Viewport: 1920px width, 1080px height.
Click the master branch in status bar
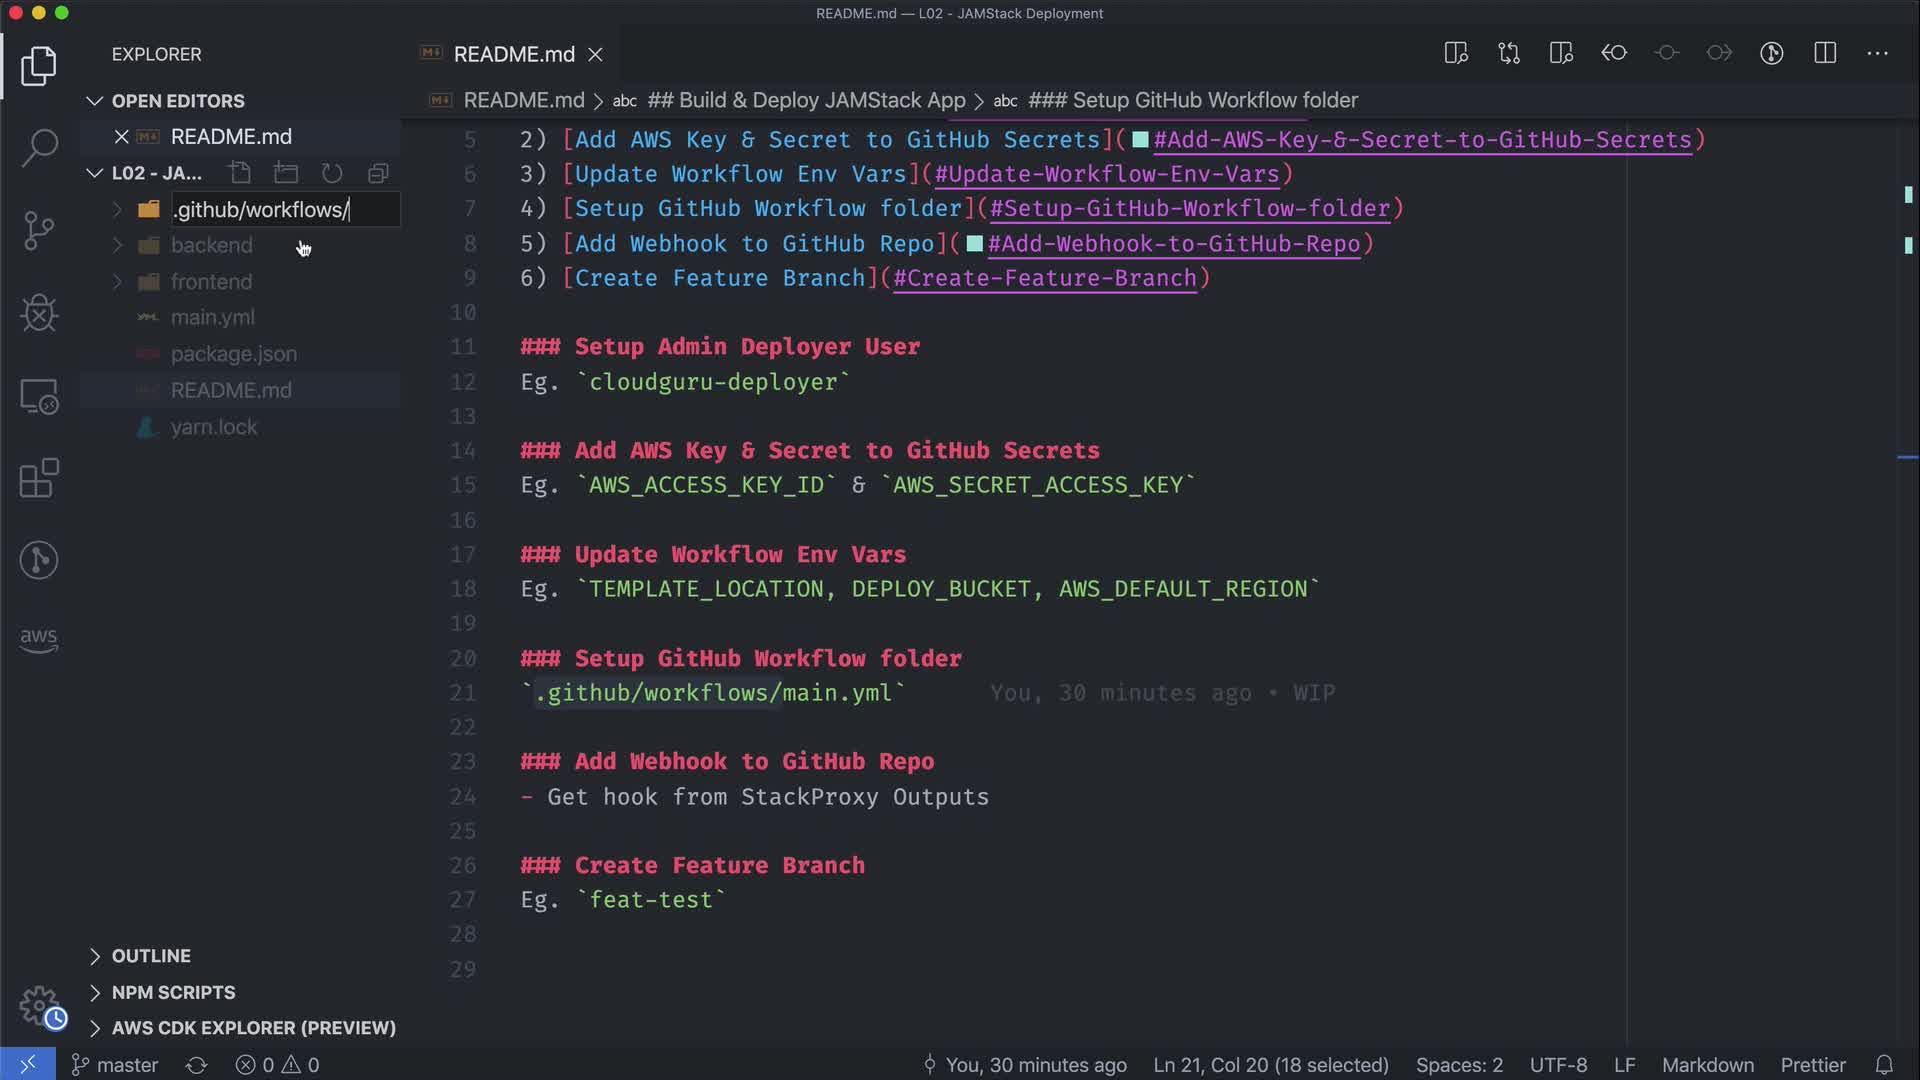point(115,1065)
